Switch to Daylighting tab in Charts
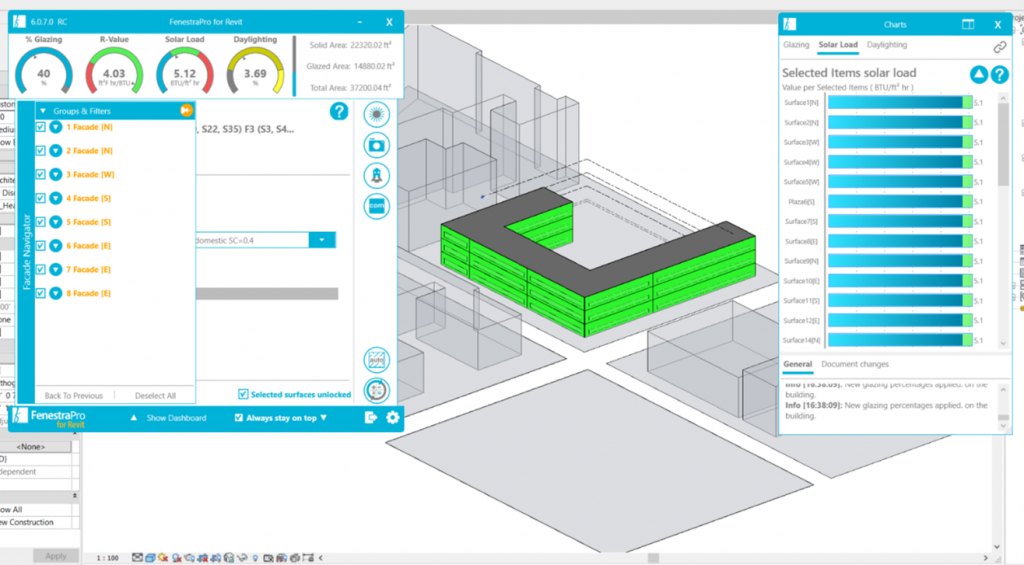The width and height of the screenshot is (1024, 565). click(887, 45)
